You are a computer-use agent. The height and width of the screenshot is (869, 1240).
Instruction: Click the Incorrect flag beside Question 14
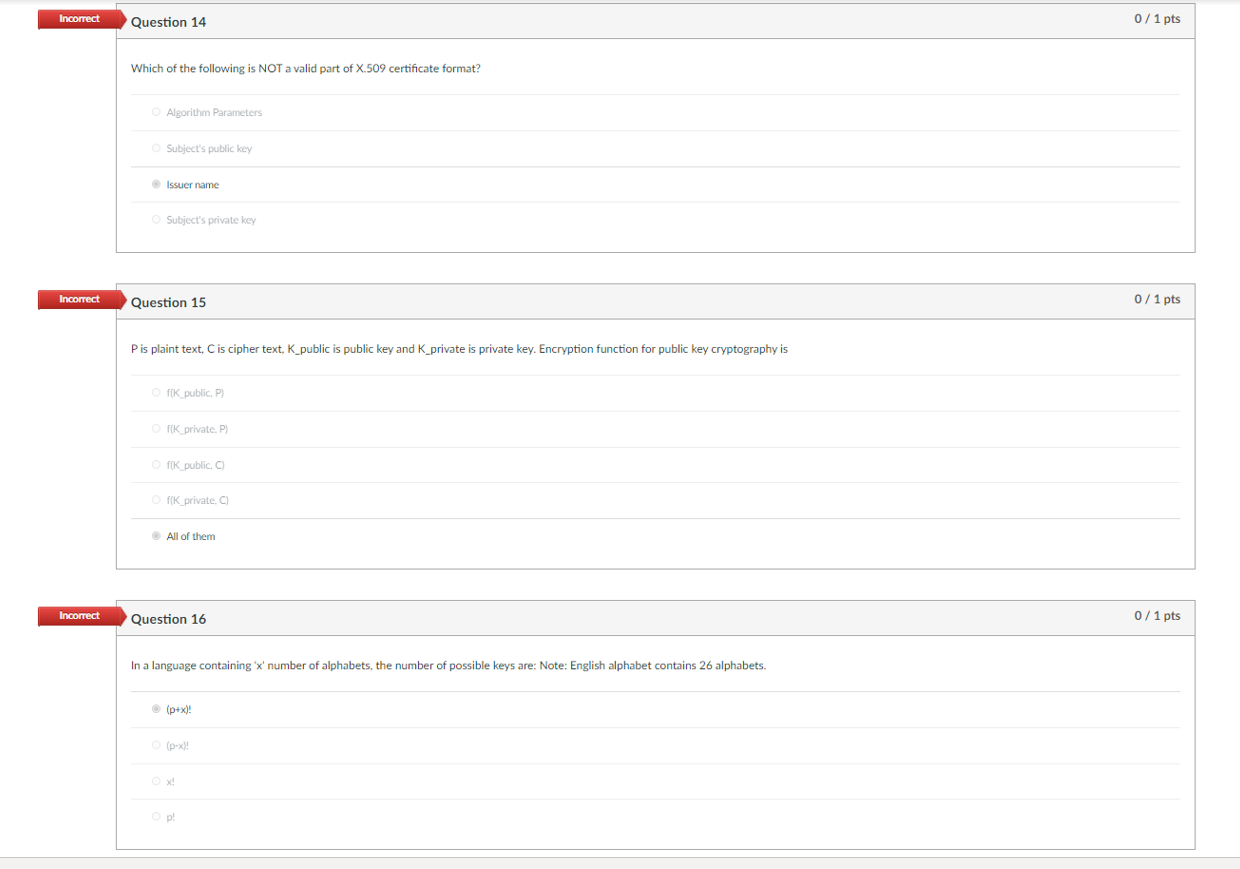click(81, 19)
